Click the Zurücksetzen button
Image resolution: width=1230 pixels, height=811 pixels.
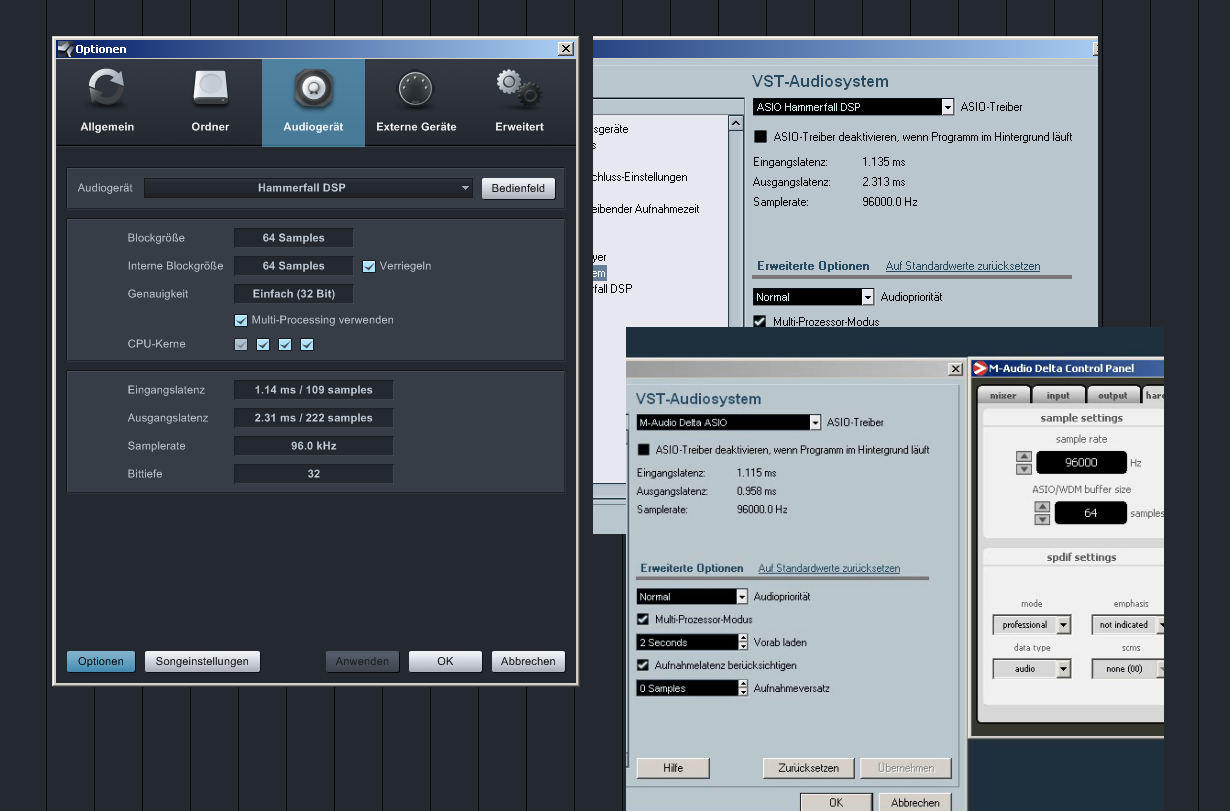[808, 768]
